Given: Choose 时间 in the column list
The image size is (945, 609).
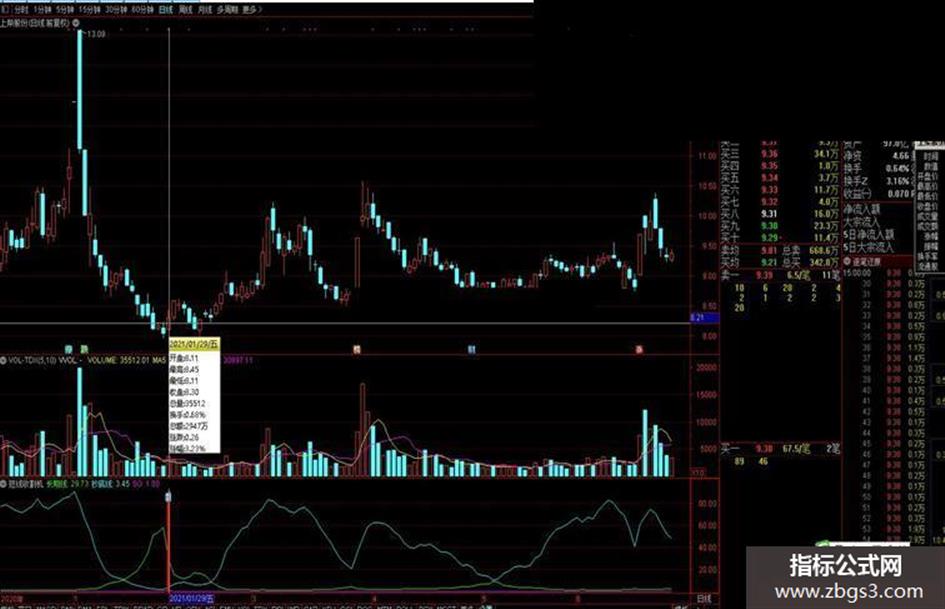Looking at the screenshot, I should [x=930, y=157].
